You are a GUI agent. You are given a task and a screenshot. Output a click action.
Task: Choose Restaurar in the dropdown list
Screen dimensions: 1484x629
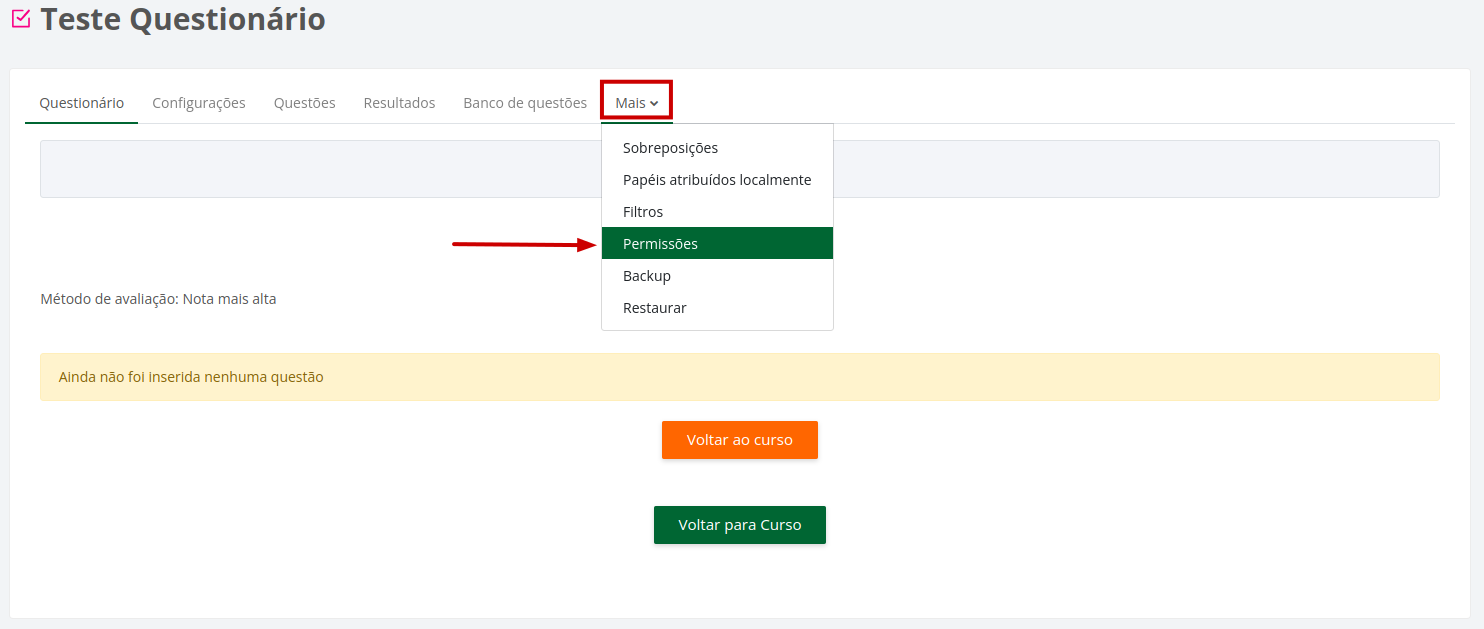(654, 308)
